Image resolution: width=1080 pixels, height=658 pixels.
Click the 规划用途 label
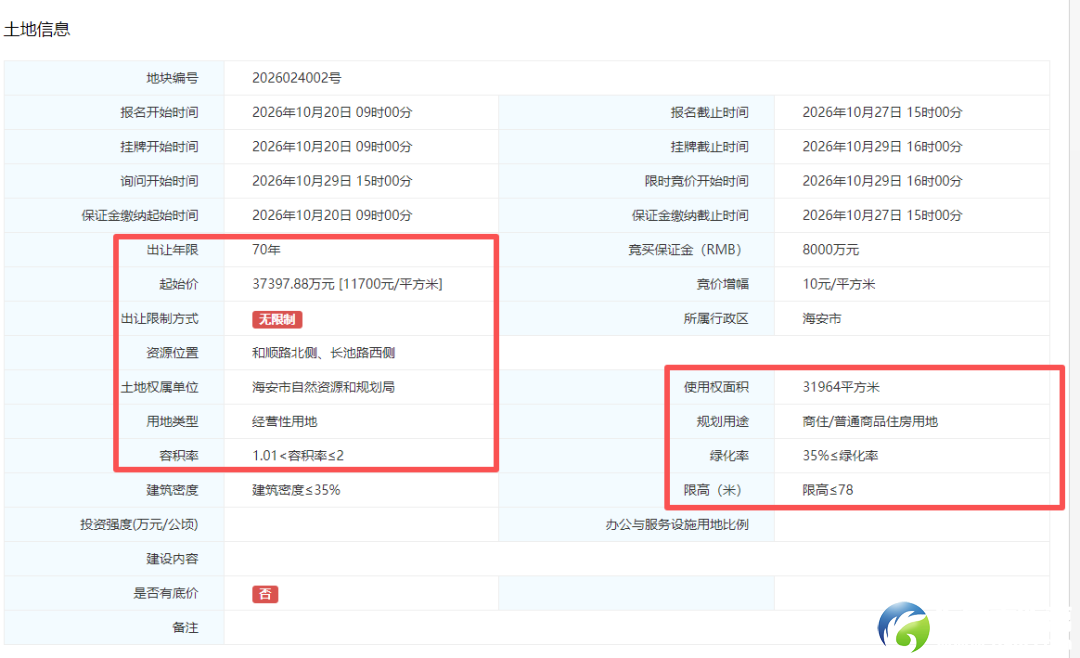723,422
